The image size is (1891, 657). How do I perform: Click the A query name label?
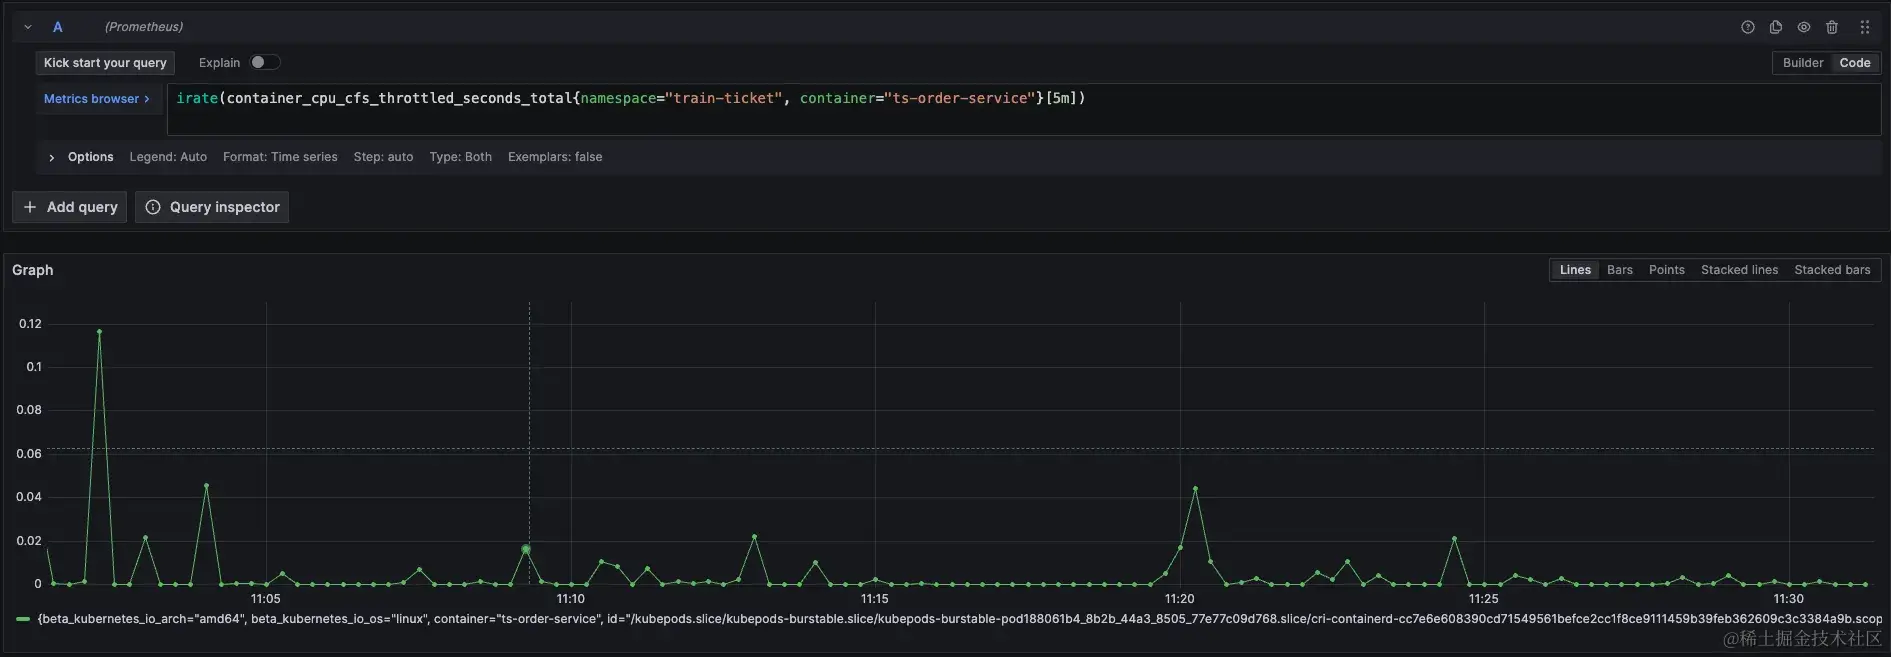pos(58,27)
